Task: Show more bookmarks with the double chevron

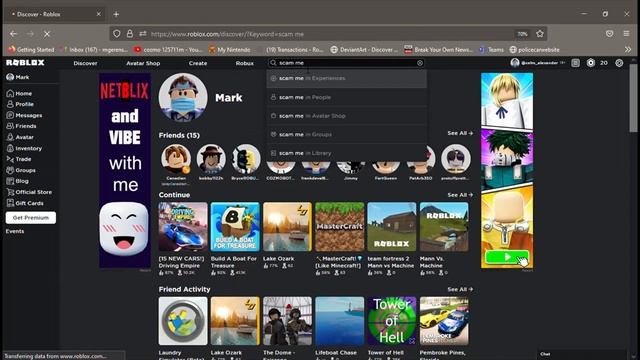Action: pos(628,49)
